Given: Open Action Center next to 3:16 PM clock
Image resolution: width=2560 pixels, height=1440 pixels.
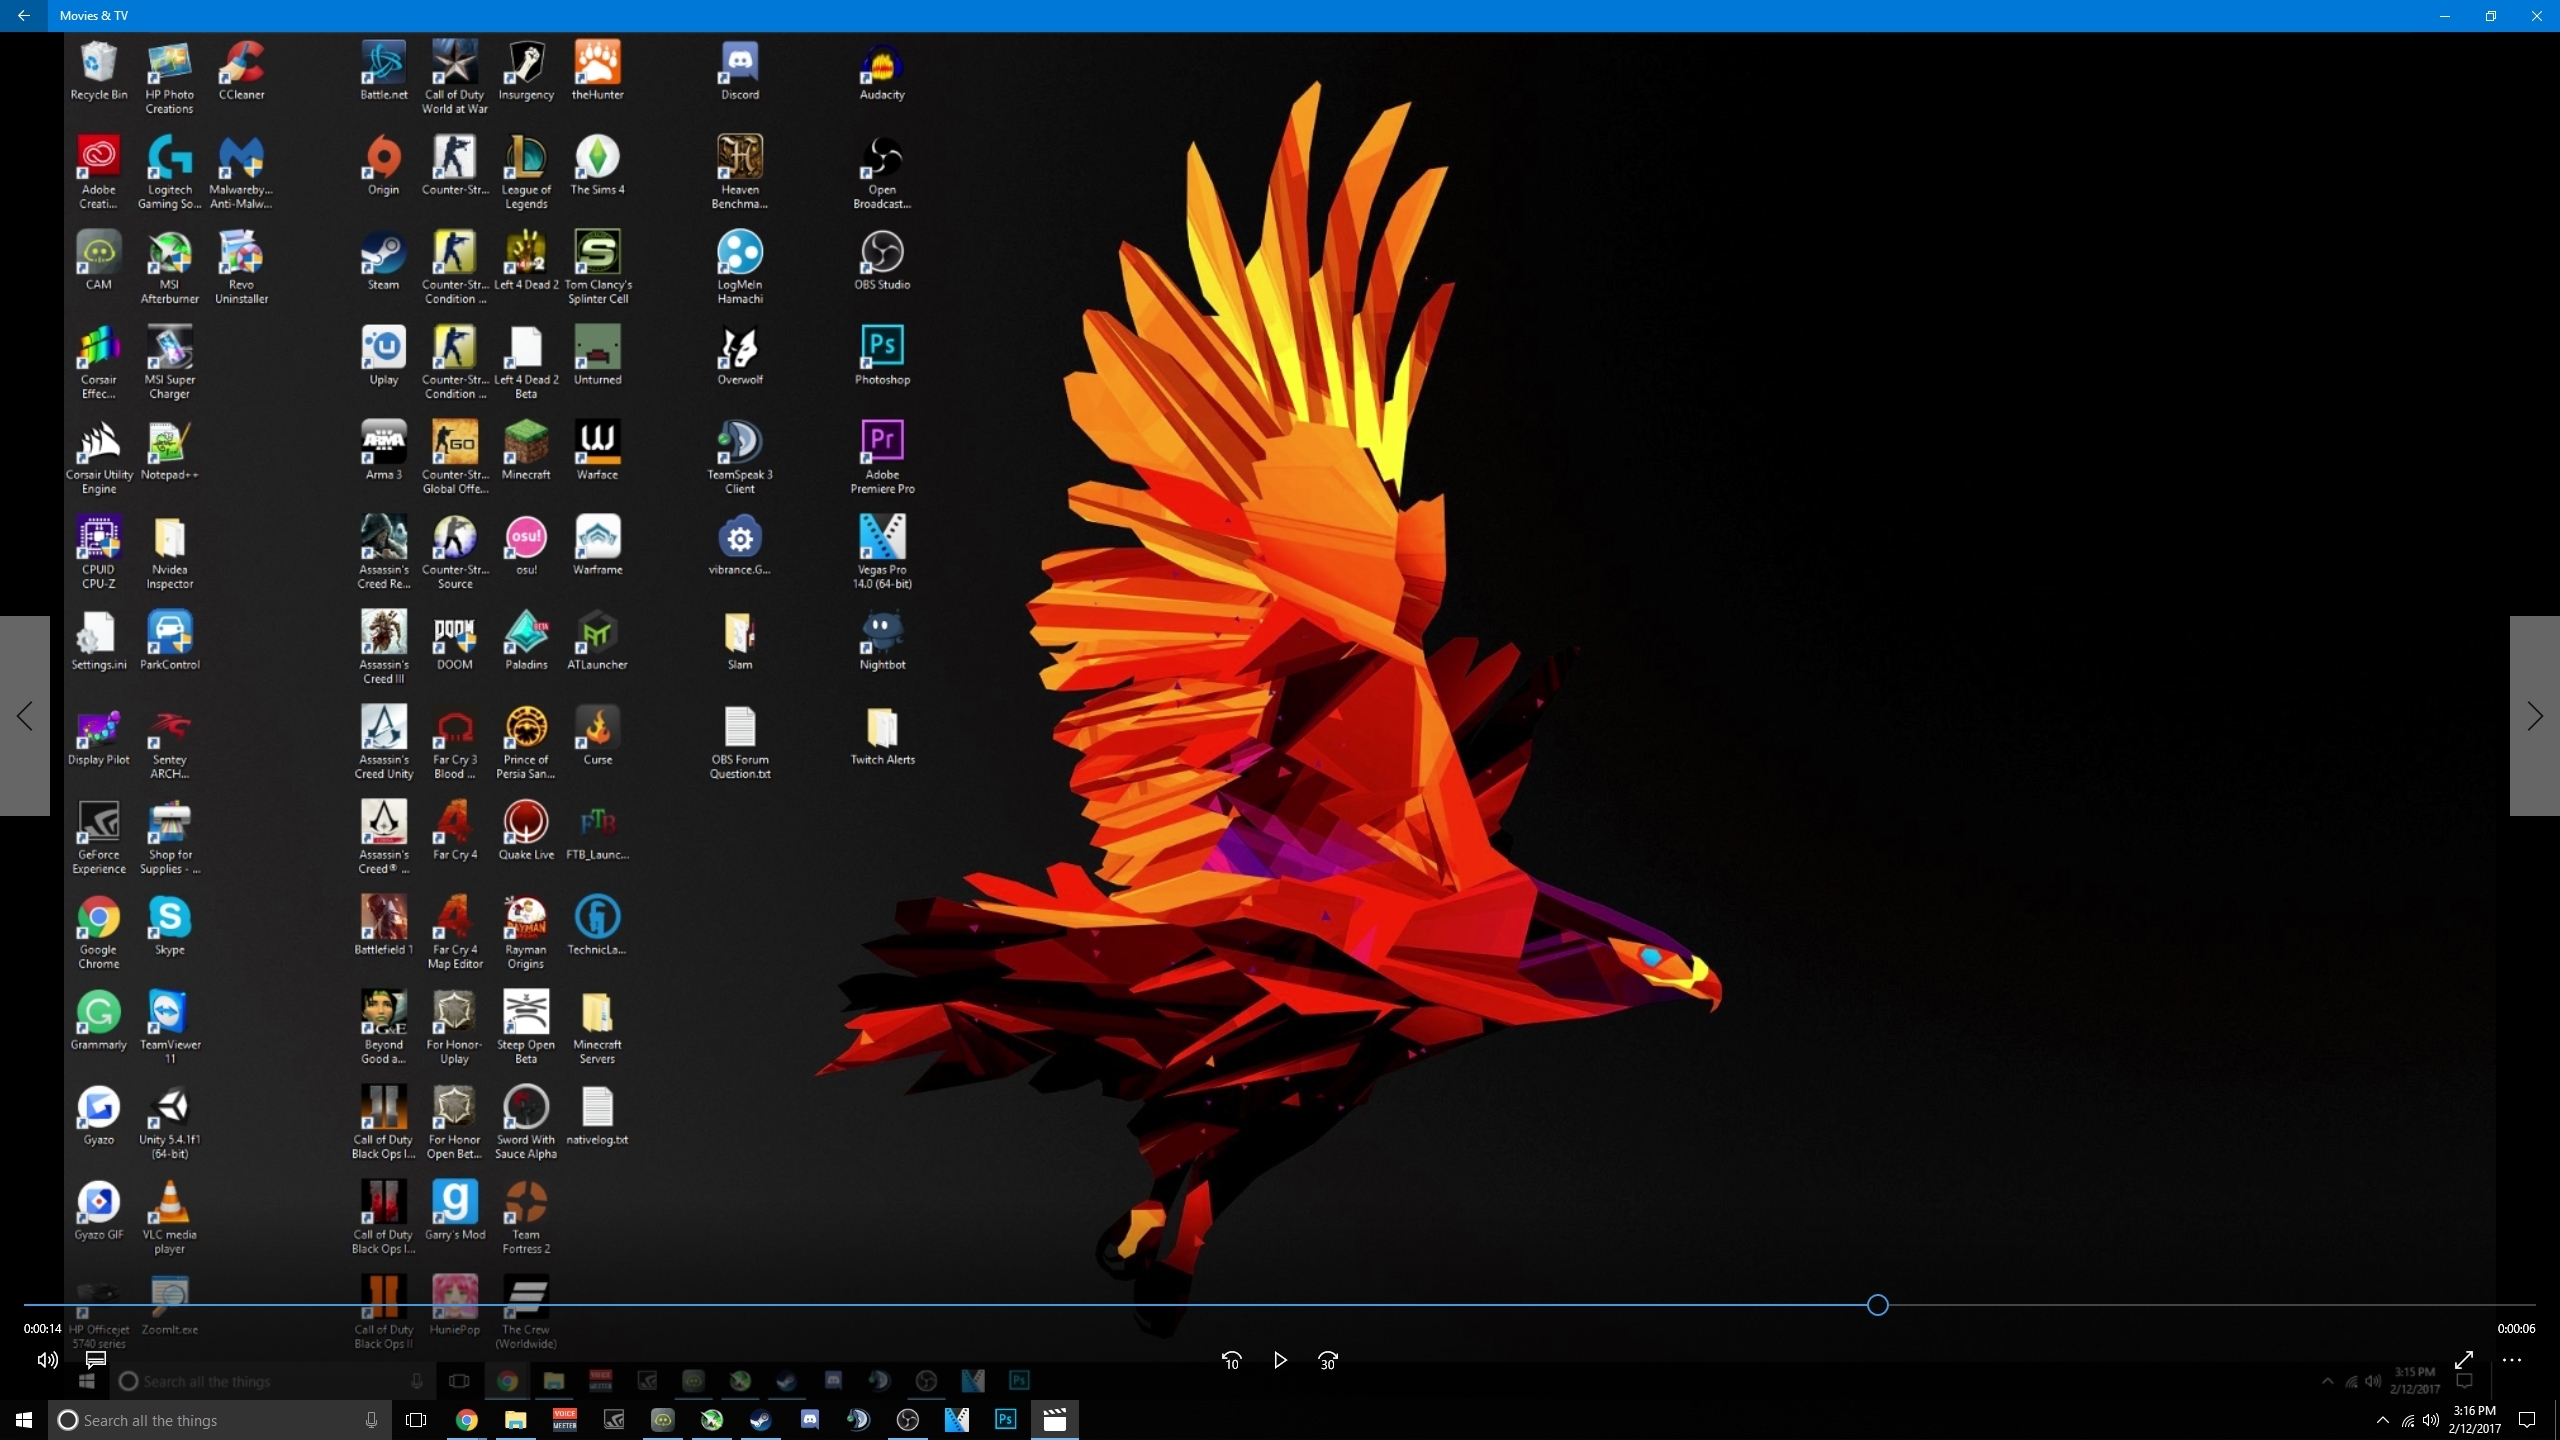Looking at the screenshot, I should (x=2527, y=1420).
